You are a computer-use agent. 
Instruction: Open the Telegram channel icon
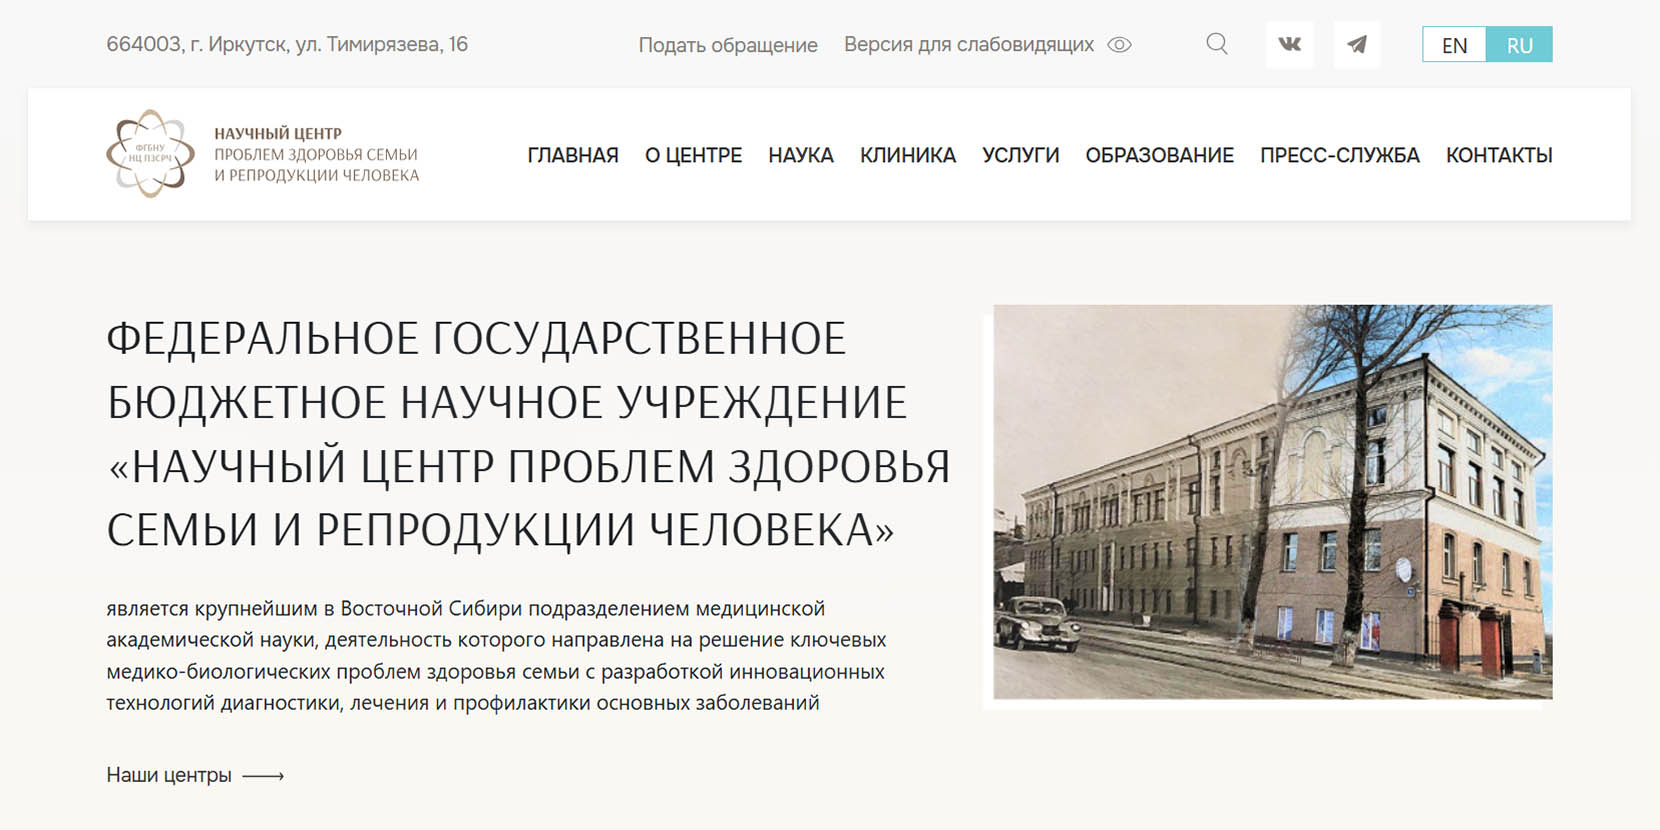[1357, 44]
